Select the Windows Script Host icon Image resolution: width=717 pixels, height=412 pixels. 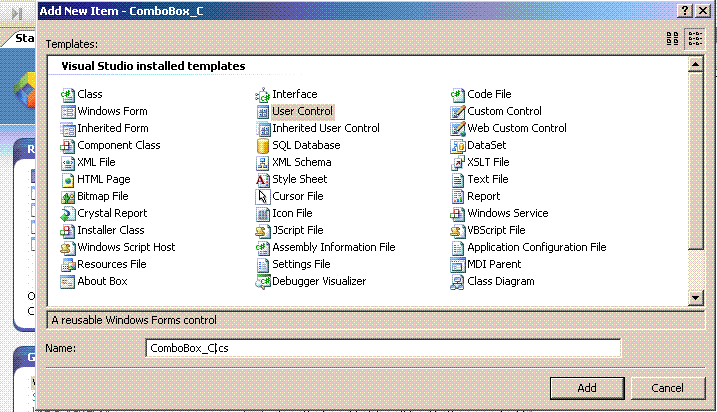[68, 247]
